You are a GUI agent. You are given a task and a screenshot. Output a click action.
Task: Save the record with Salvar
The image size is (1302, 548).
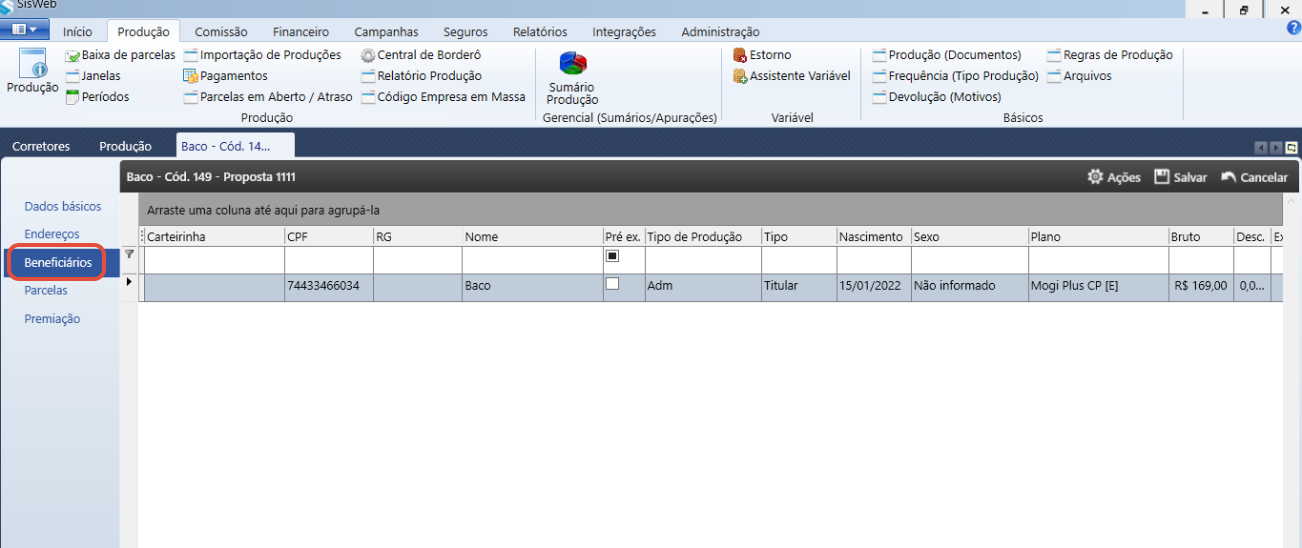point(1180,177)
